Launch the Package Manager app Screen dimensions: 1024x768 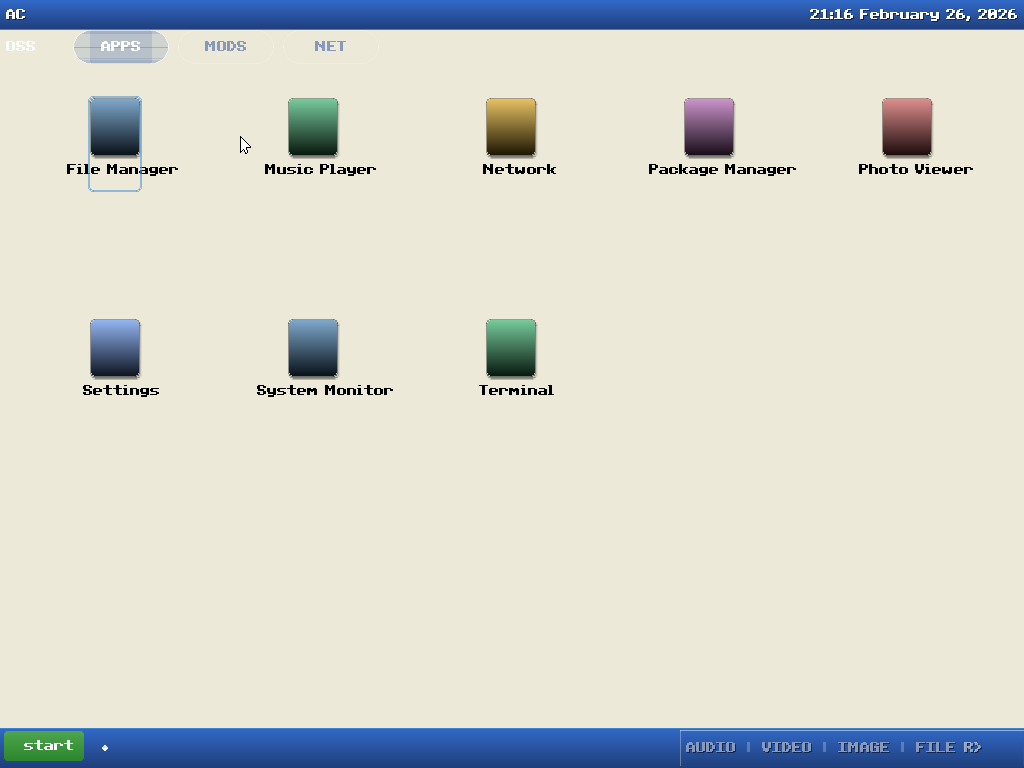point(709,128)
